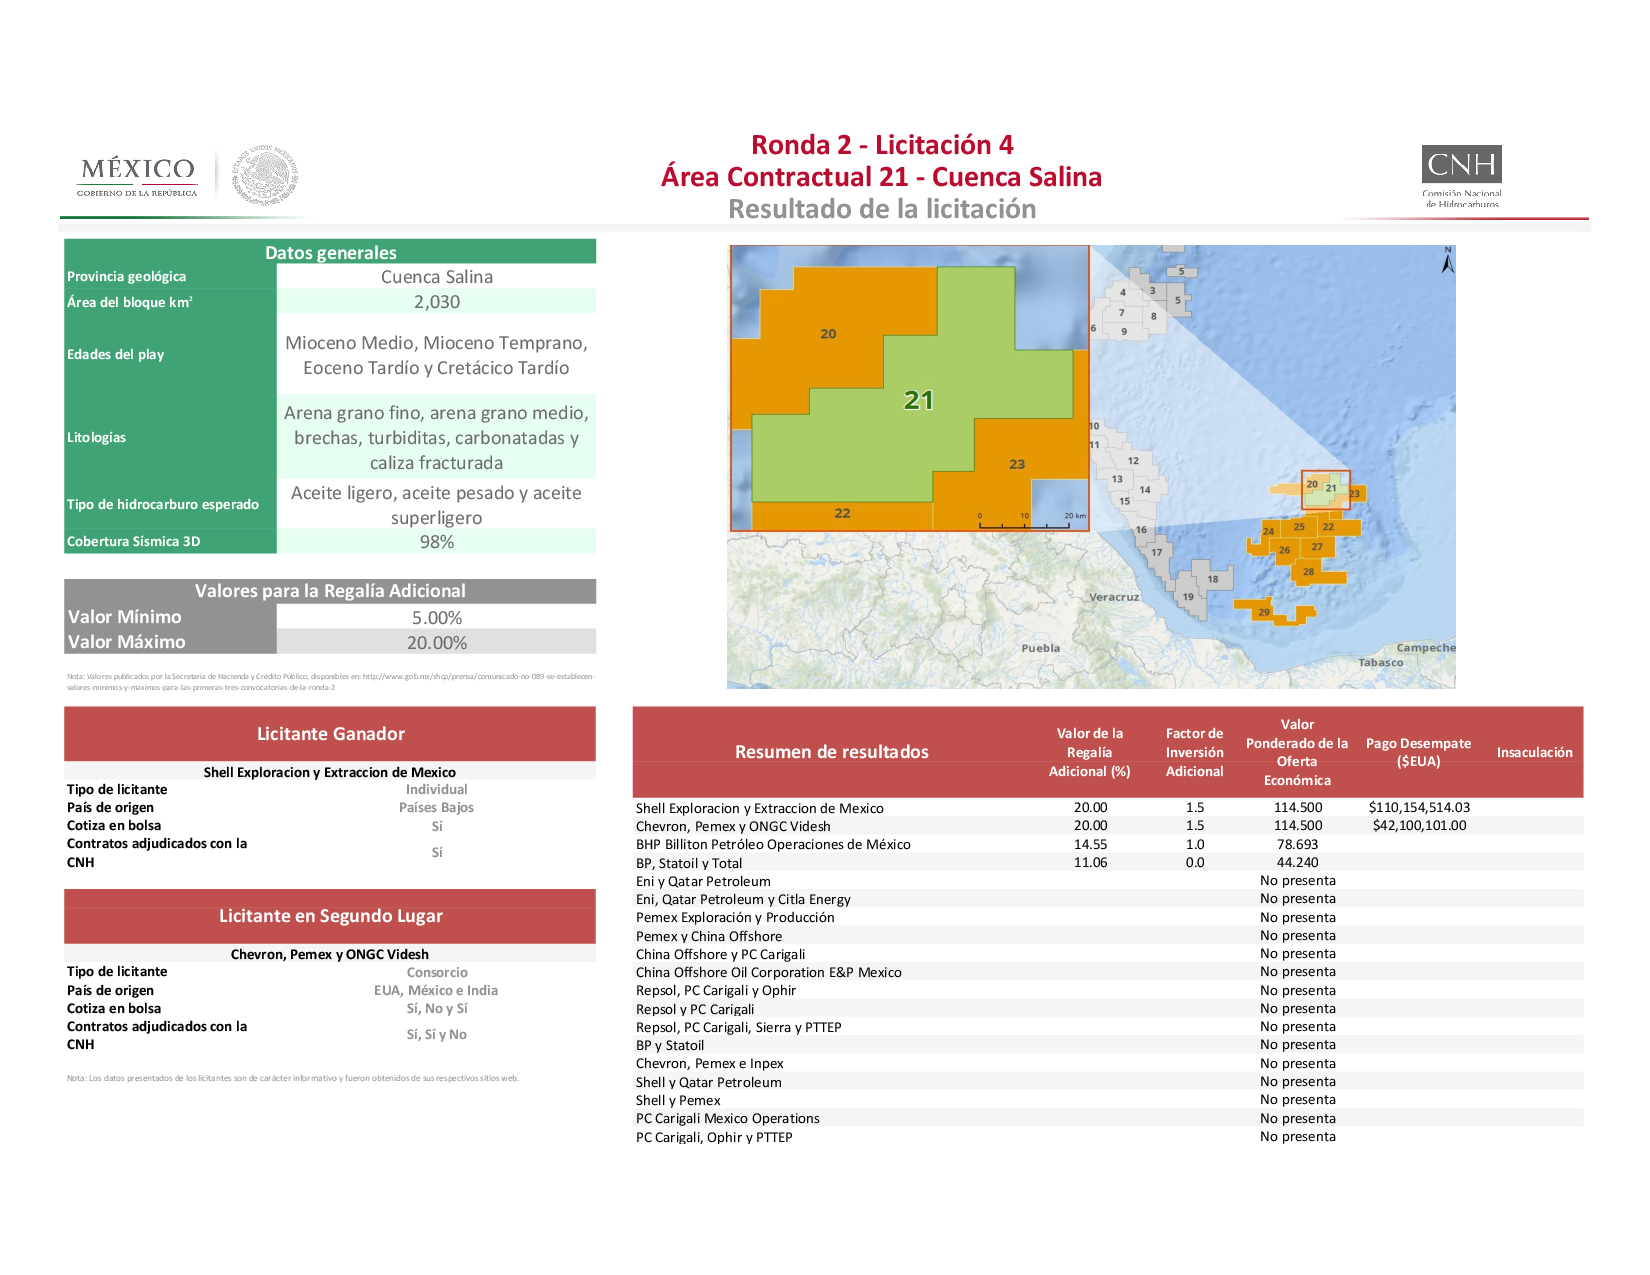Click the seismic coverage value '98%'
This screenshot has width=1650, height=1275.
point(437,542)
